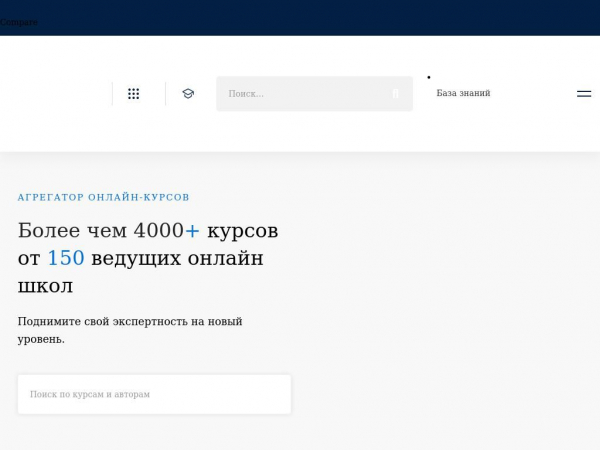Click into "Поиск по курсам и авторам" field

coord(154,394)
